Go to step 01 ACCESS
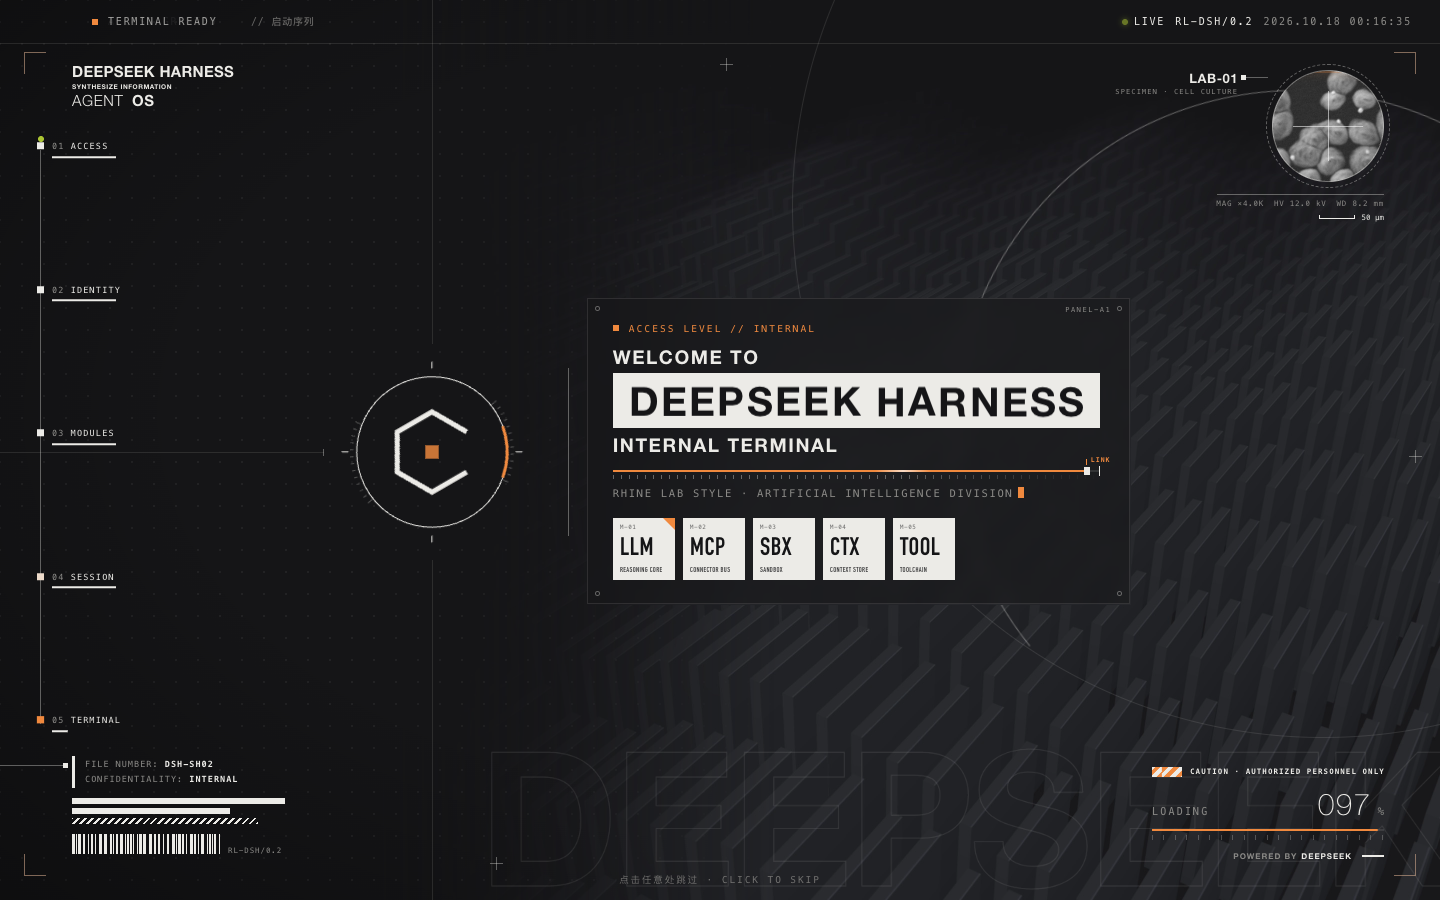The height and width of the screenshot is (900, 1440). pyautogui.click(x=80, y=146)
